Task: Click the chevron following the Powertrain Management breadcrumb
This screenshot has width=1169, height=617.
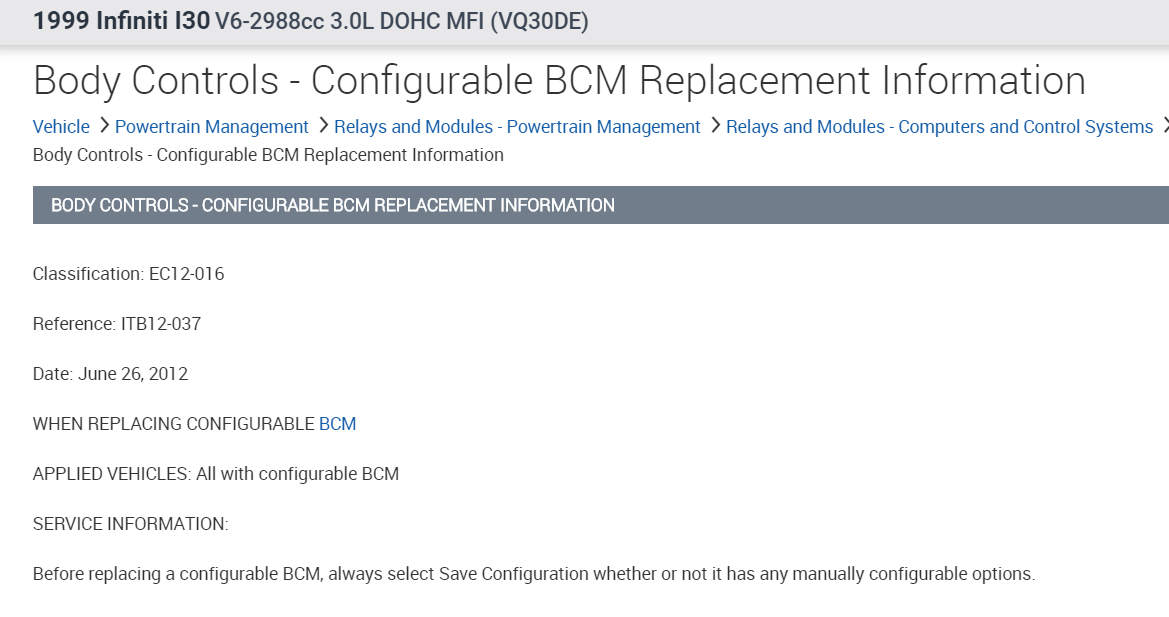Action: pyautogui.click(x=322, y=126)
